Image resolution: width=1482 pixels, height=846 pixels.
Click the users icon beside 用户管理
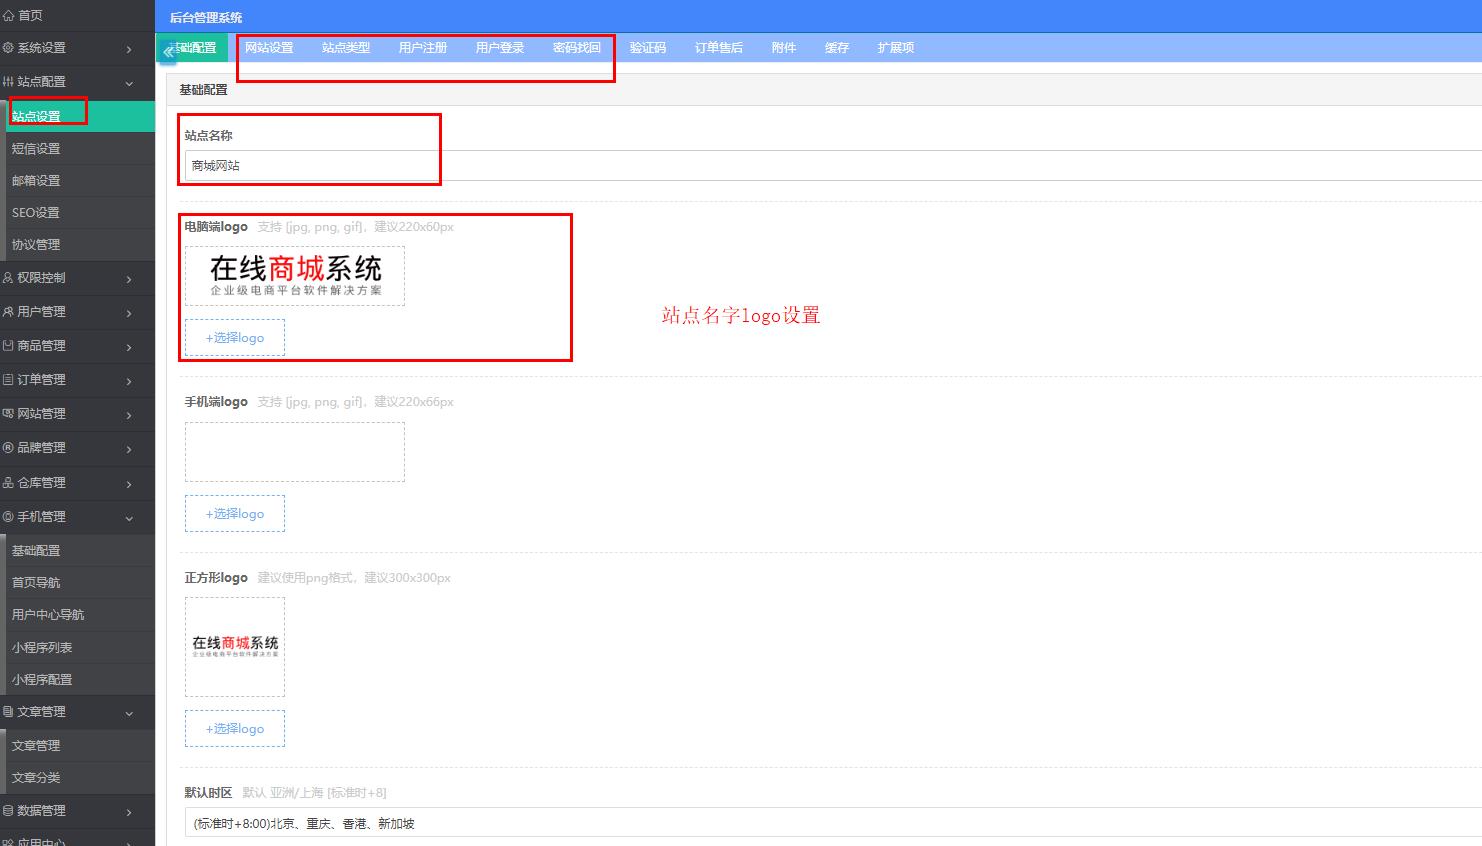coord(8,312)
